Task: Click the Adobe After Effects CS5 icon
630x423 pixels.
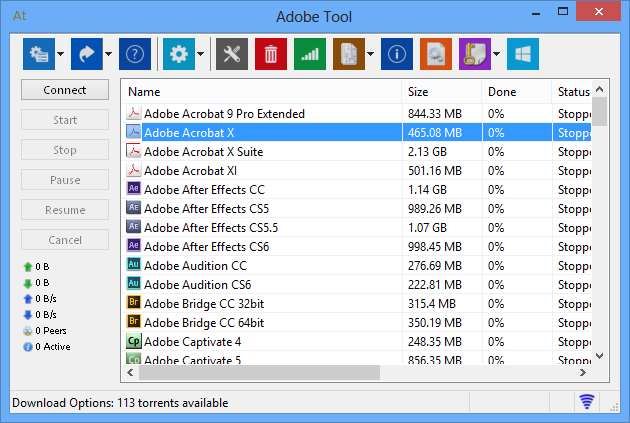Action: (133, 208)
